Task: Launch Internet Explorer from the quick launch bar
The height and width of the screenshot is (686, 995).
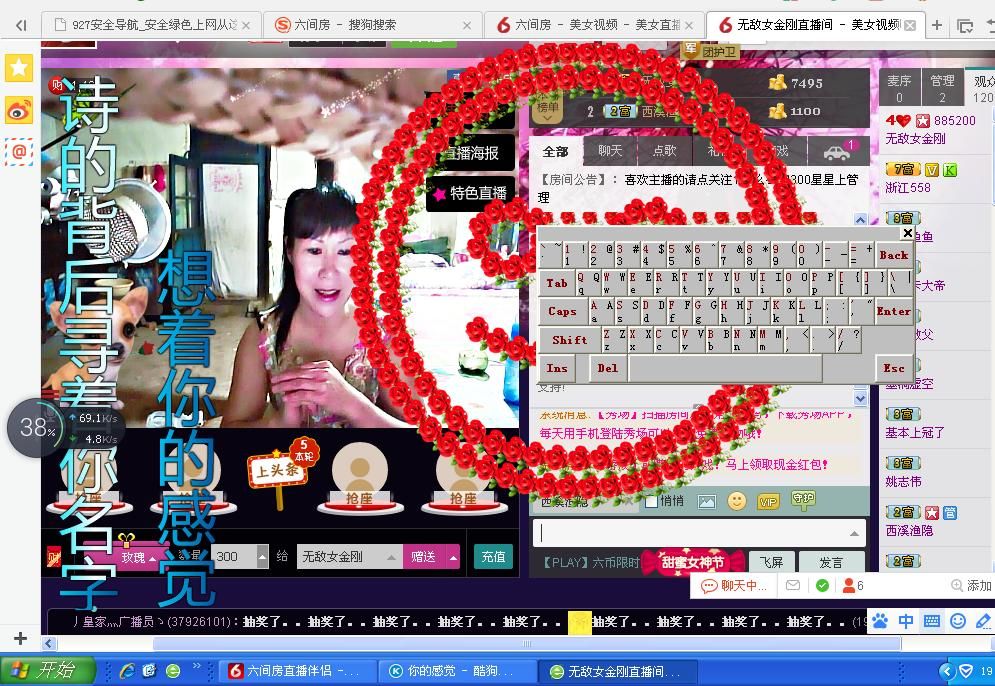Action: point(127,671)
